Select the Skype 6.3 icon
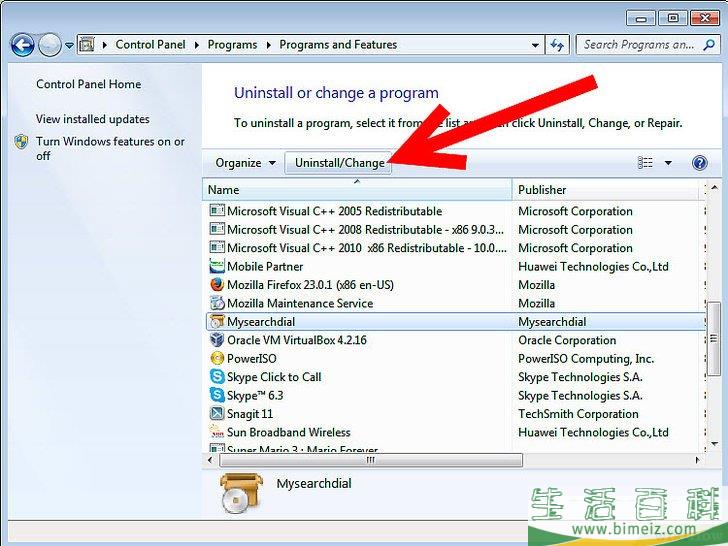Image resolution: width=728 pixels, height=546 pixels. pyautogui.click(x=217, y=395)
